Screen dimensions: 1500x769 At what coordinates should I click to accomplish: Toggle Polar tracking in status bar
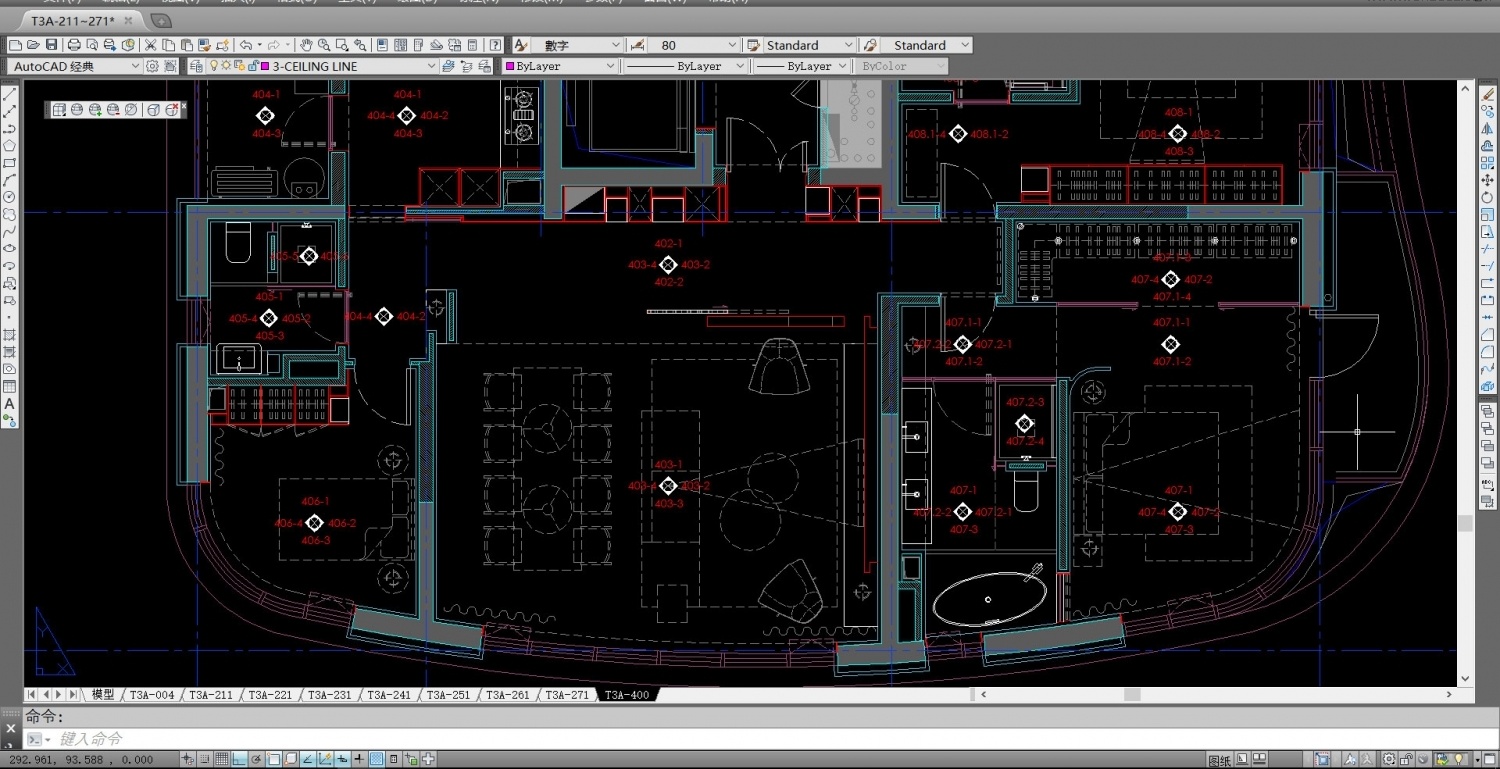tap(256, 759)
